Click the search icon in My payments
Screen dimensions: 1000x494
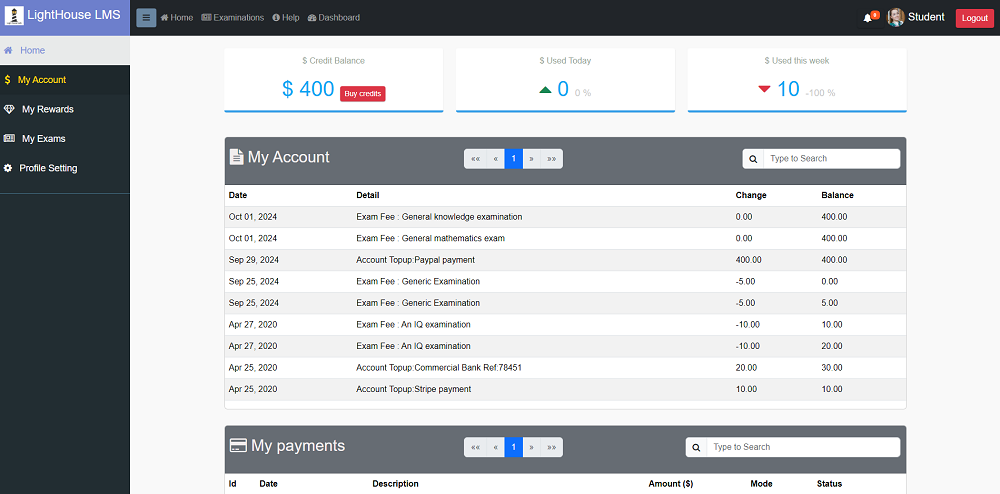coord(696,447)
